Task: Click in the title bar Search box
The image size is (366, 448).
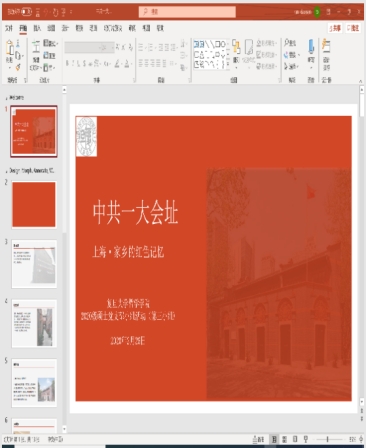Action: 187,12
